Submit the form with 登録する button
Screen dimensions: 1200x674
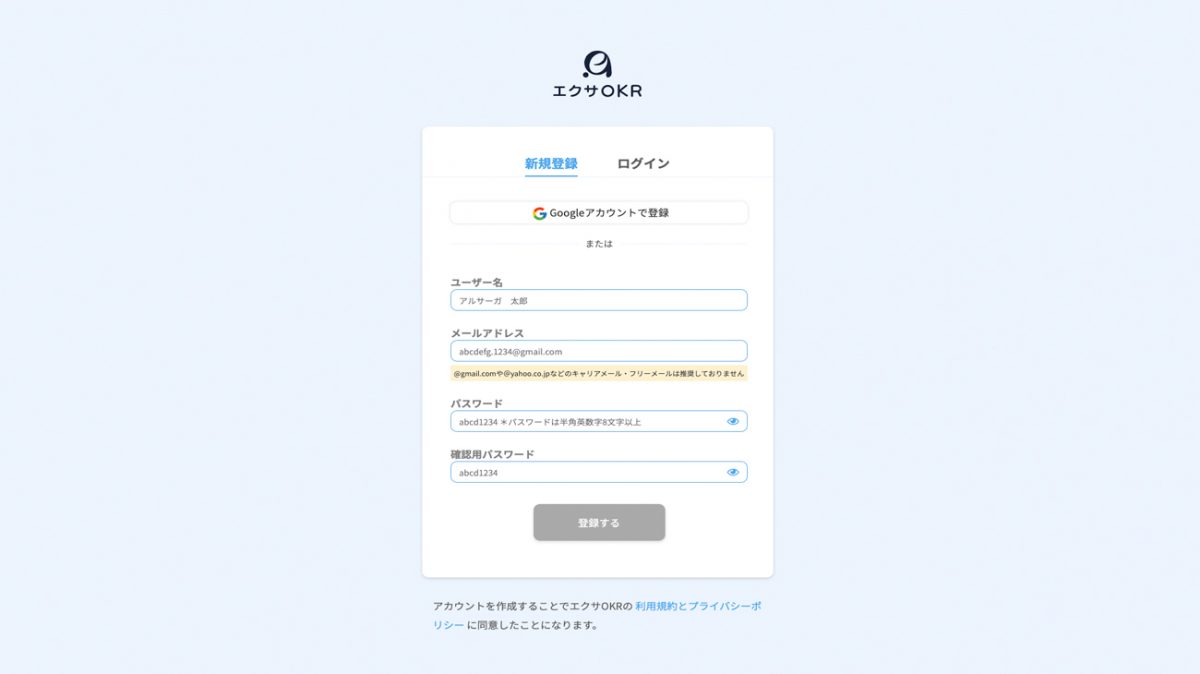pyautogui.click(x=599, y=522)
